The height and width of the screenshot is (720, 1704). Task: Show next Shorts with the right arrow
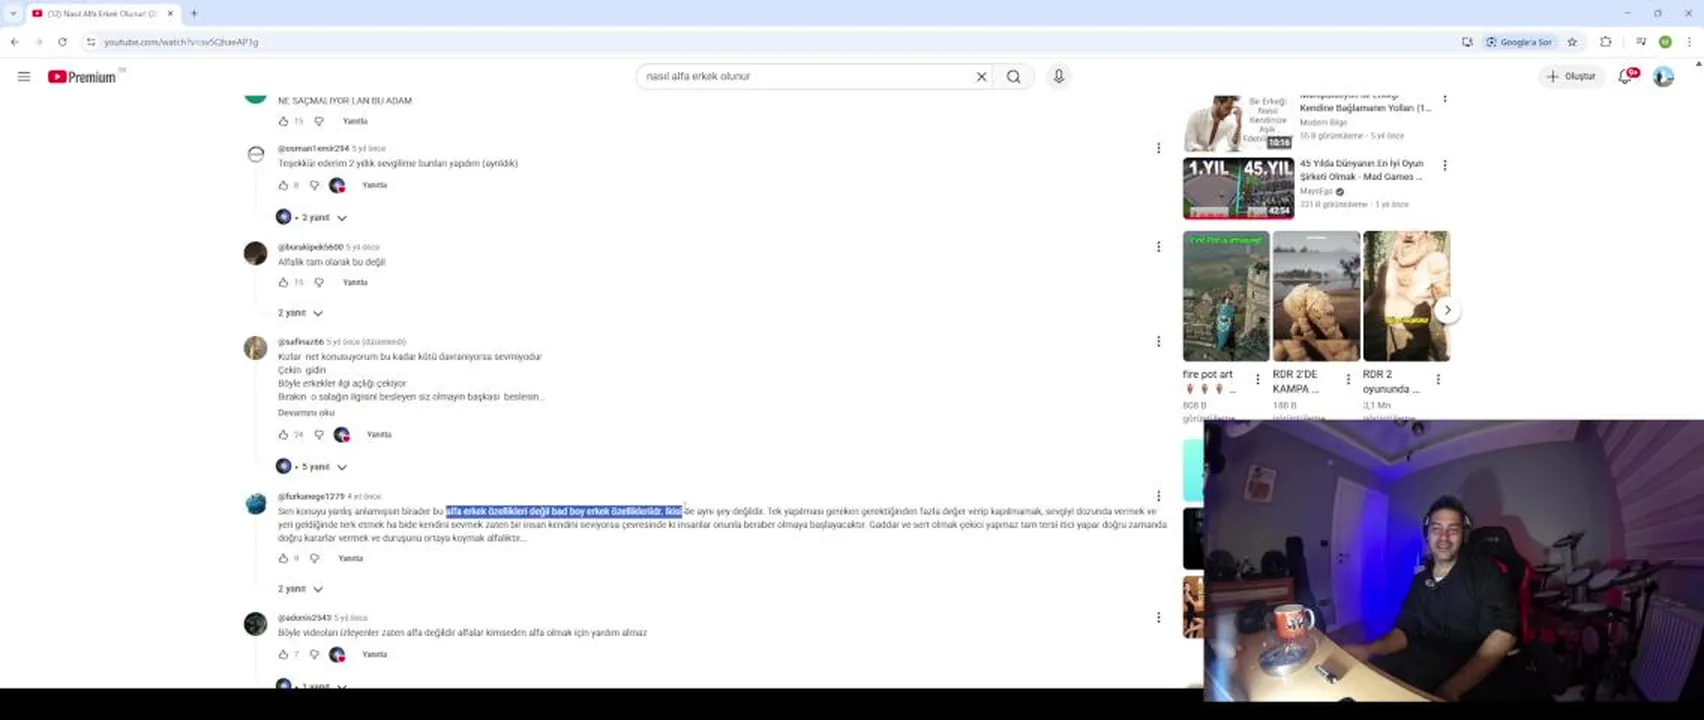[x=1447, y=310]
